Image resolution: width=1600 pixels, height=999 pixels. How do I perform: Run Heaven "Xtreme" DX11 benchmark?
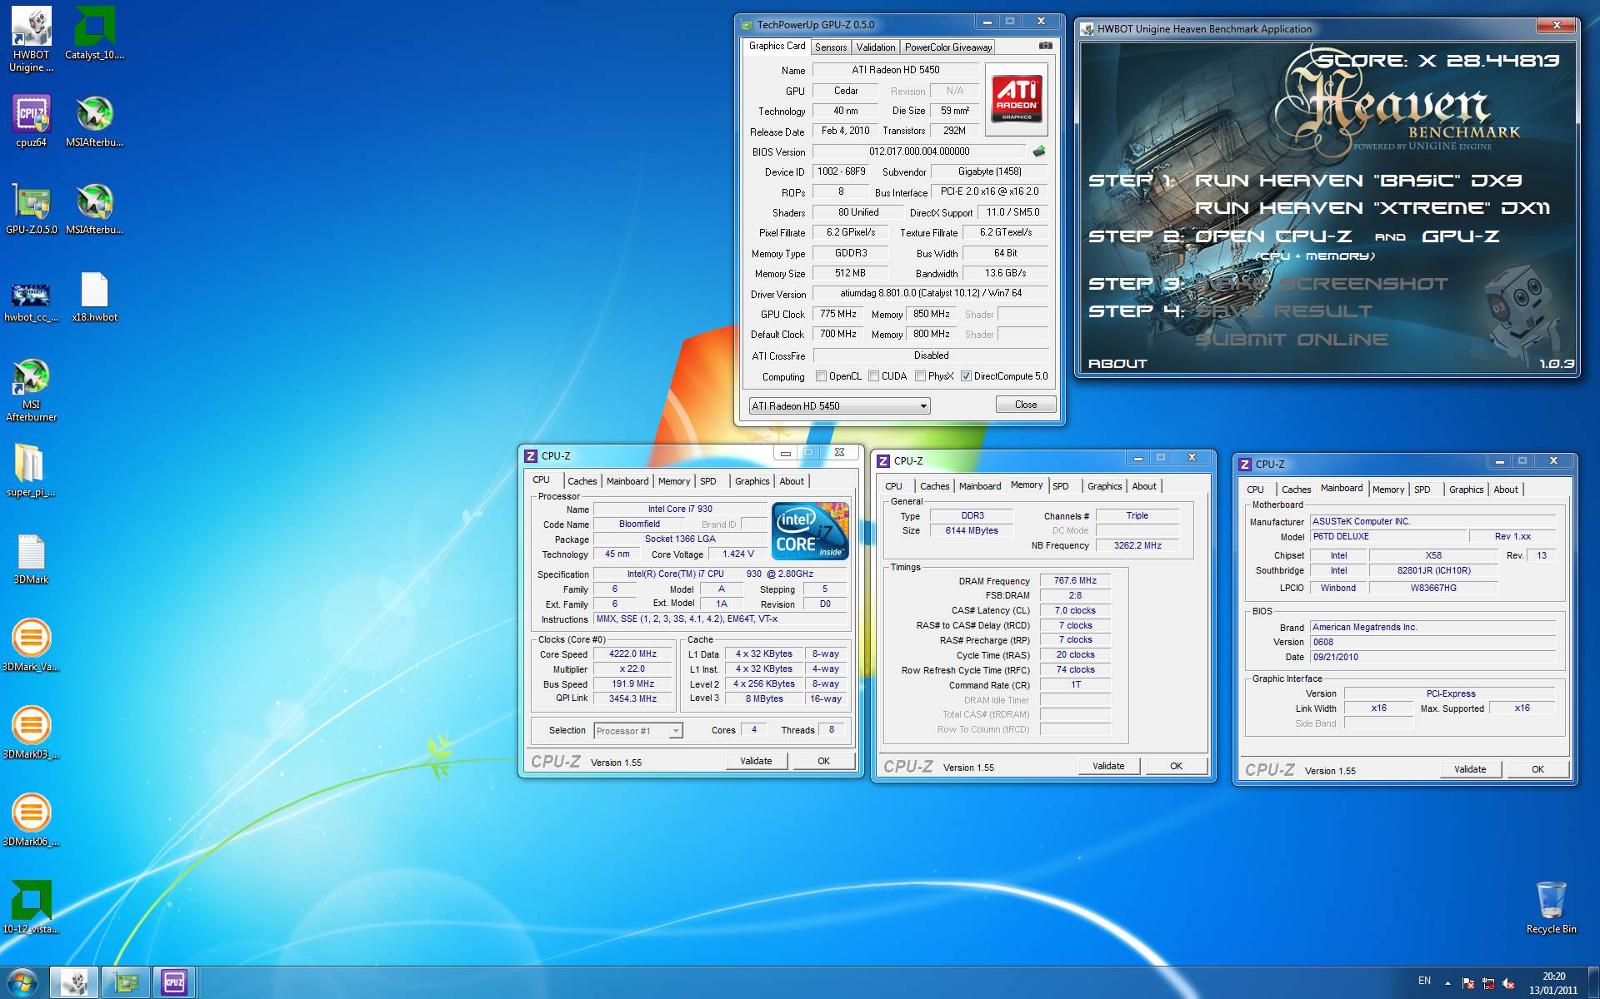[1372, 208]
